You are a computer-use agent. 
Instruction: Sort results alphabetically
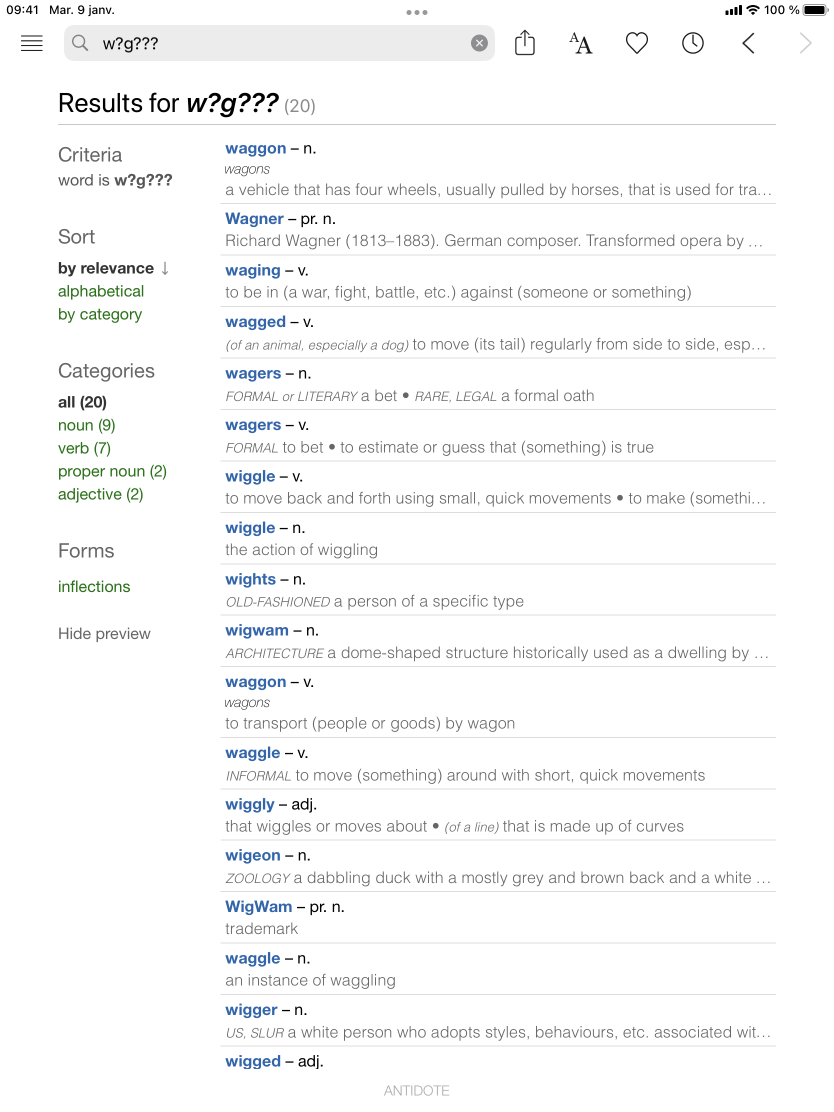tap(101, 291)
